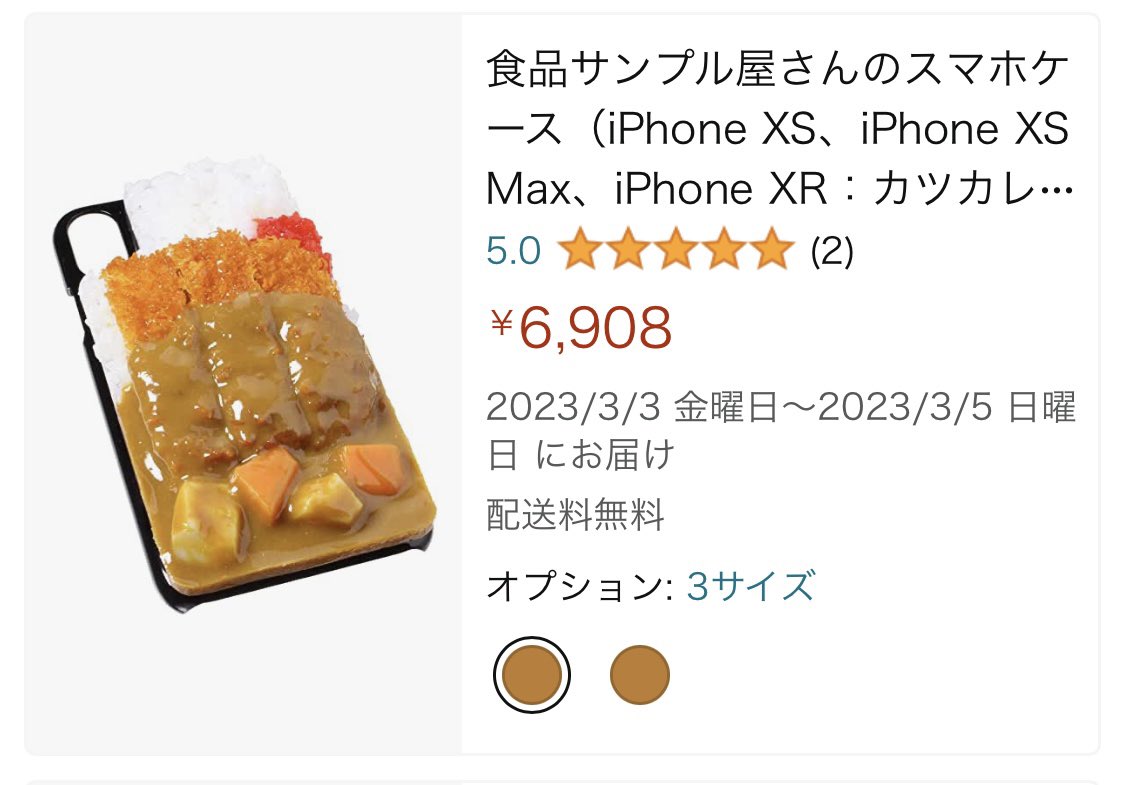Screen dimensions: 1125x785
Task: Click the 配送料無料 free shipping text
Action: pyautogui.click(x=575, y=515)
